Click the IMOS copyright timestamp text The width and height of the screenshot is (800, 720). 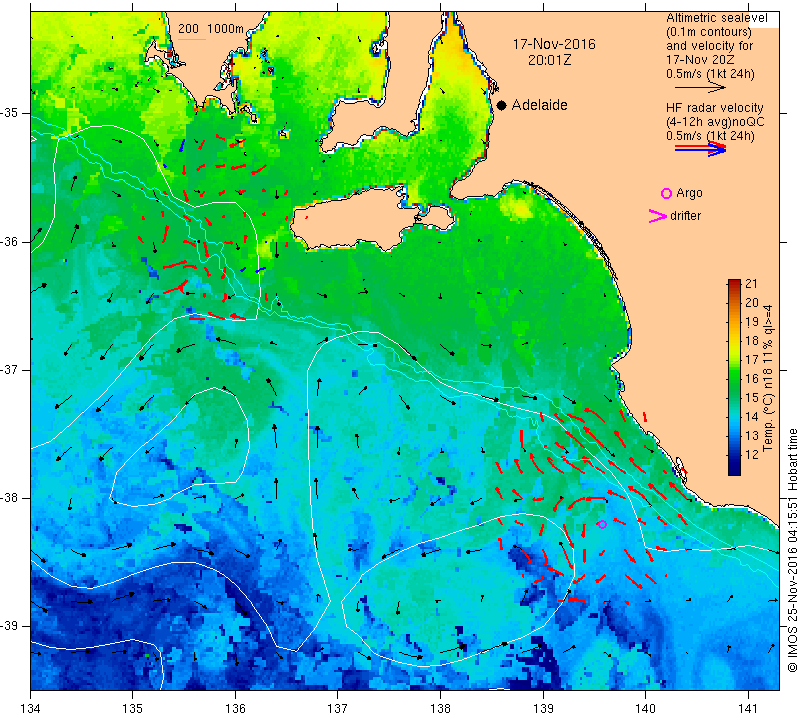click(792, 549)
